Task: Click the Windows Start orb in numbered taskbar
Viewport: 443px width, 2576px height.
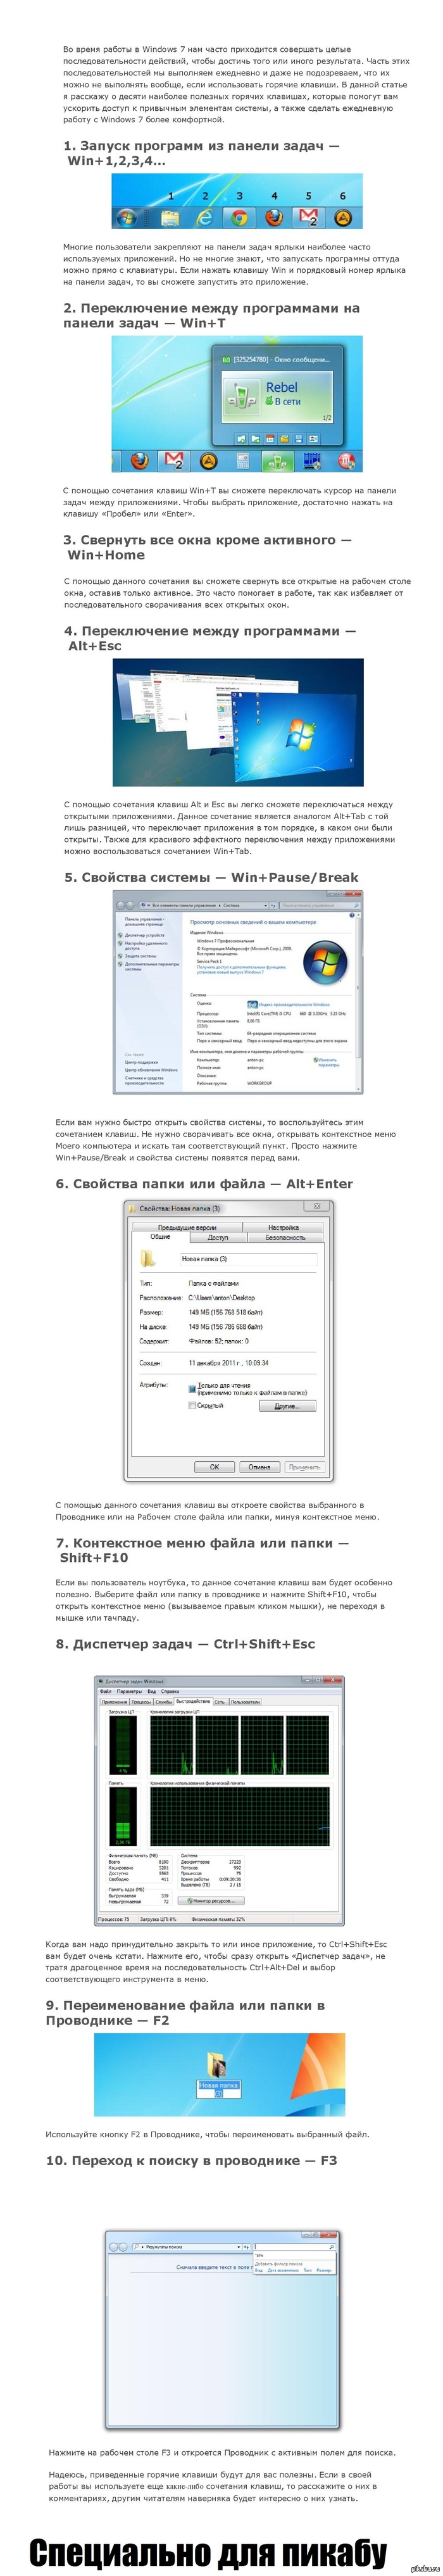Action: [126, 217]
